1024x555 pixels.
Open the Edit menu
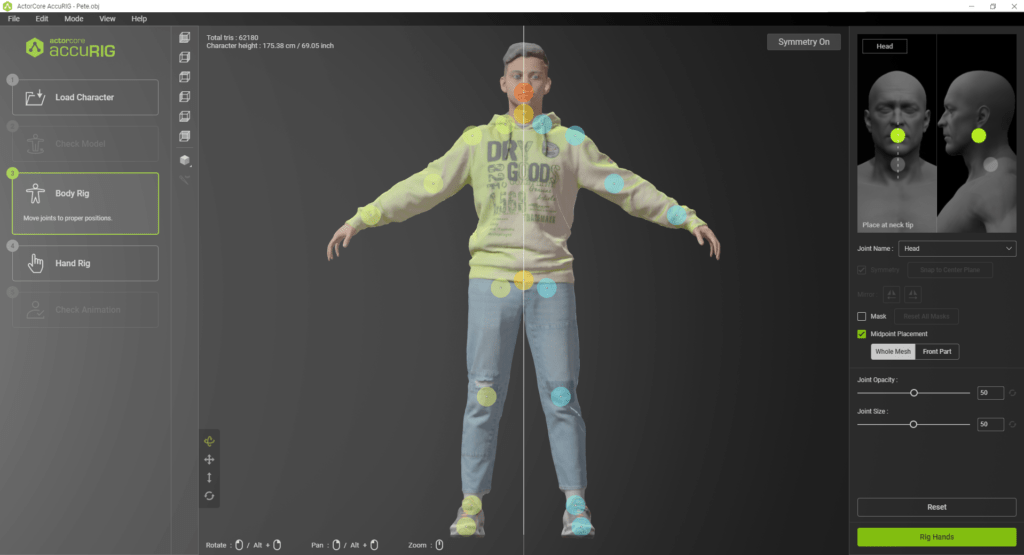pyautogui.click(x=42, y=18)
